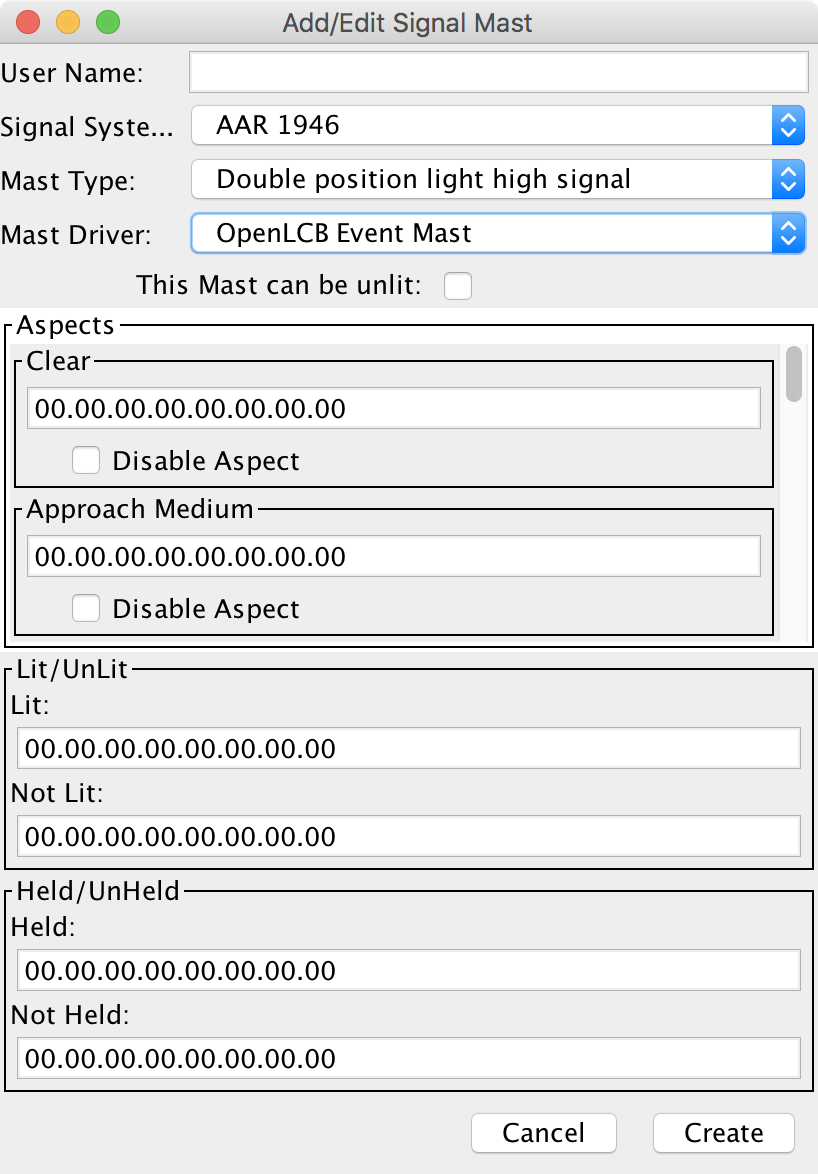The height and width of the screenshot is (1174, 818).
Task: Click the Aspects list scrollbar thumb
Action: (794, 374)
